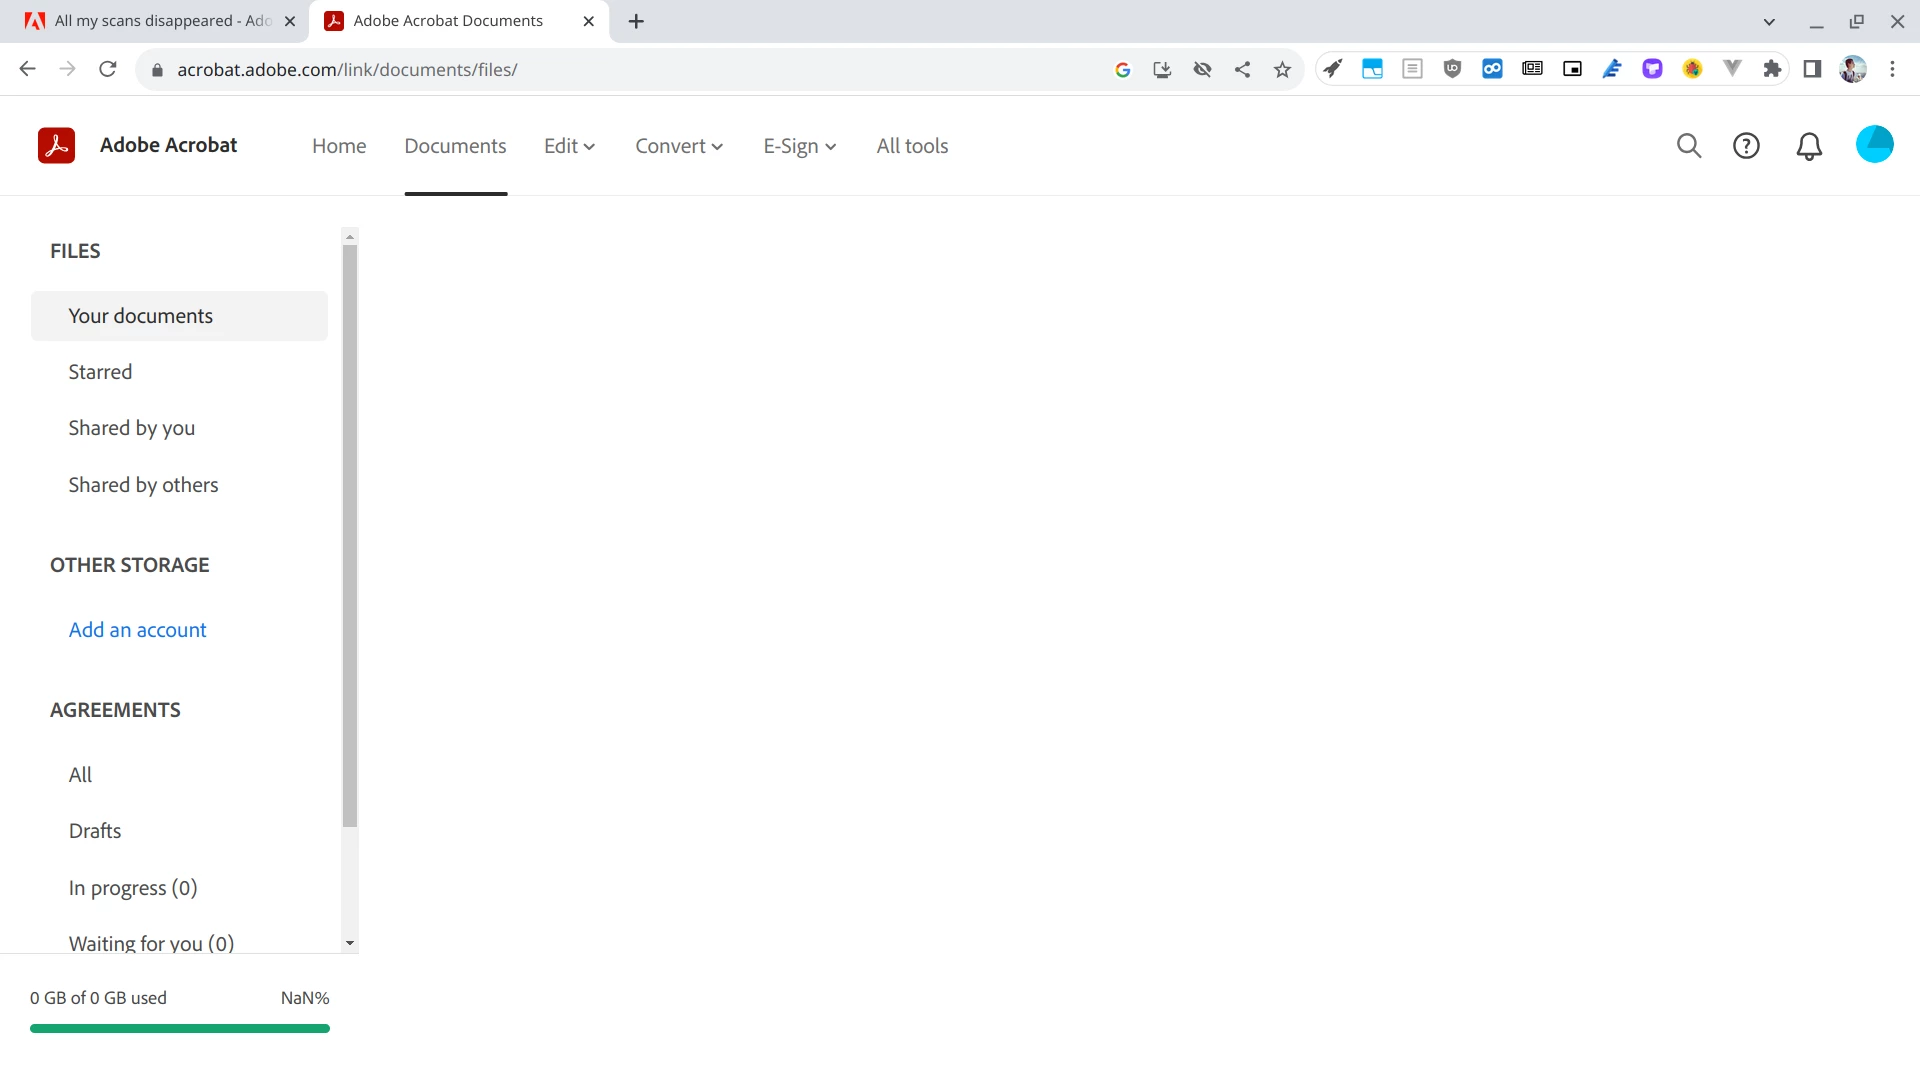Expand the Convert dropdown menu
Screen dimensions: 1920x1080
[x=678, y=146]
